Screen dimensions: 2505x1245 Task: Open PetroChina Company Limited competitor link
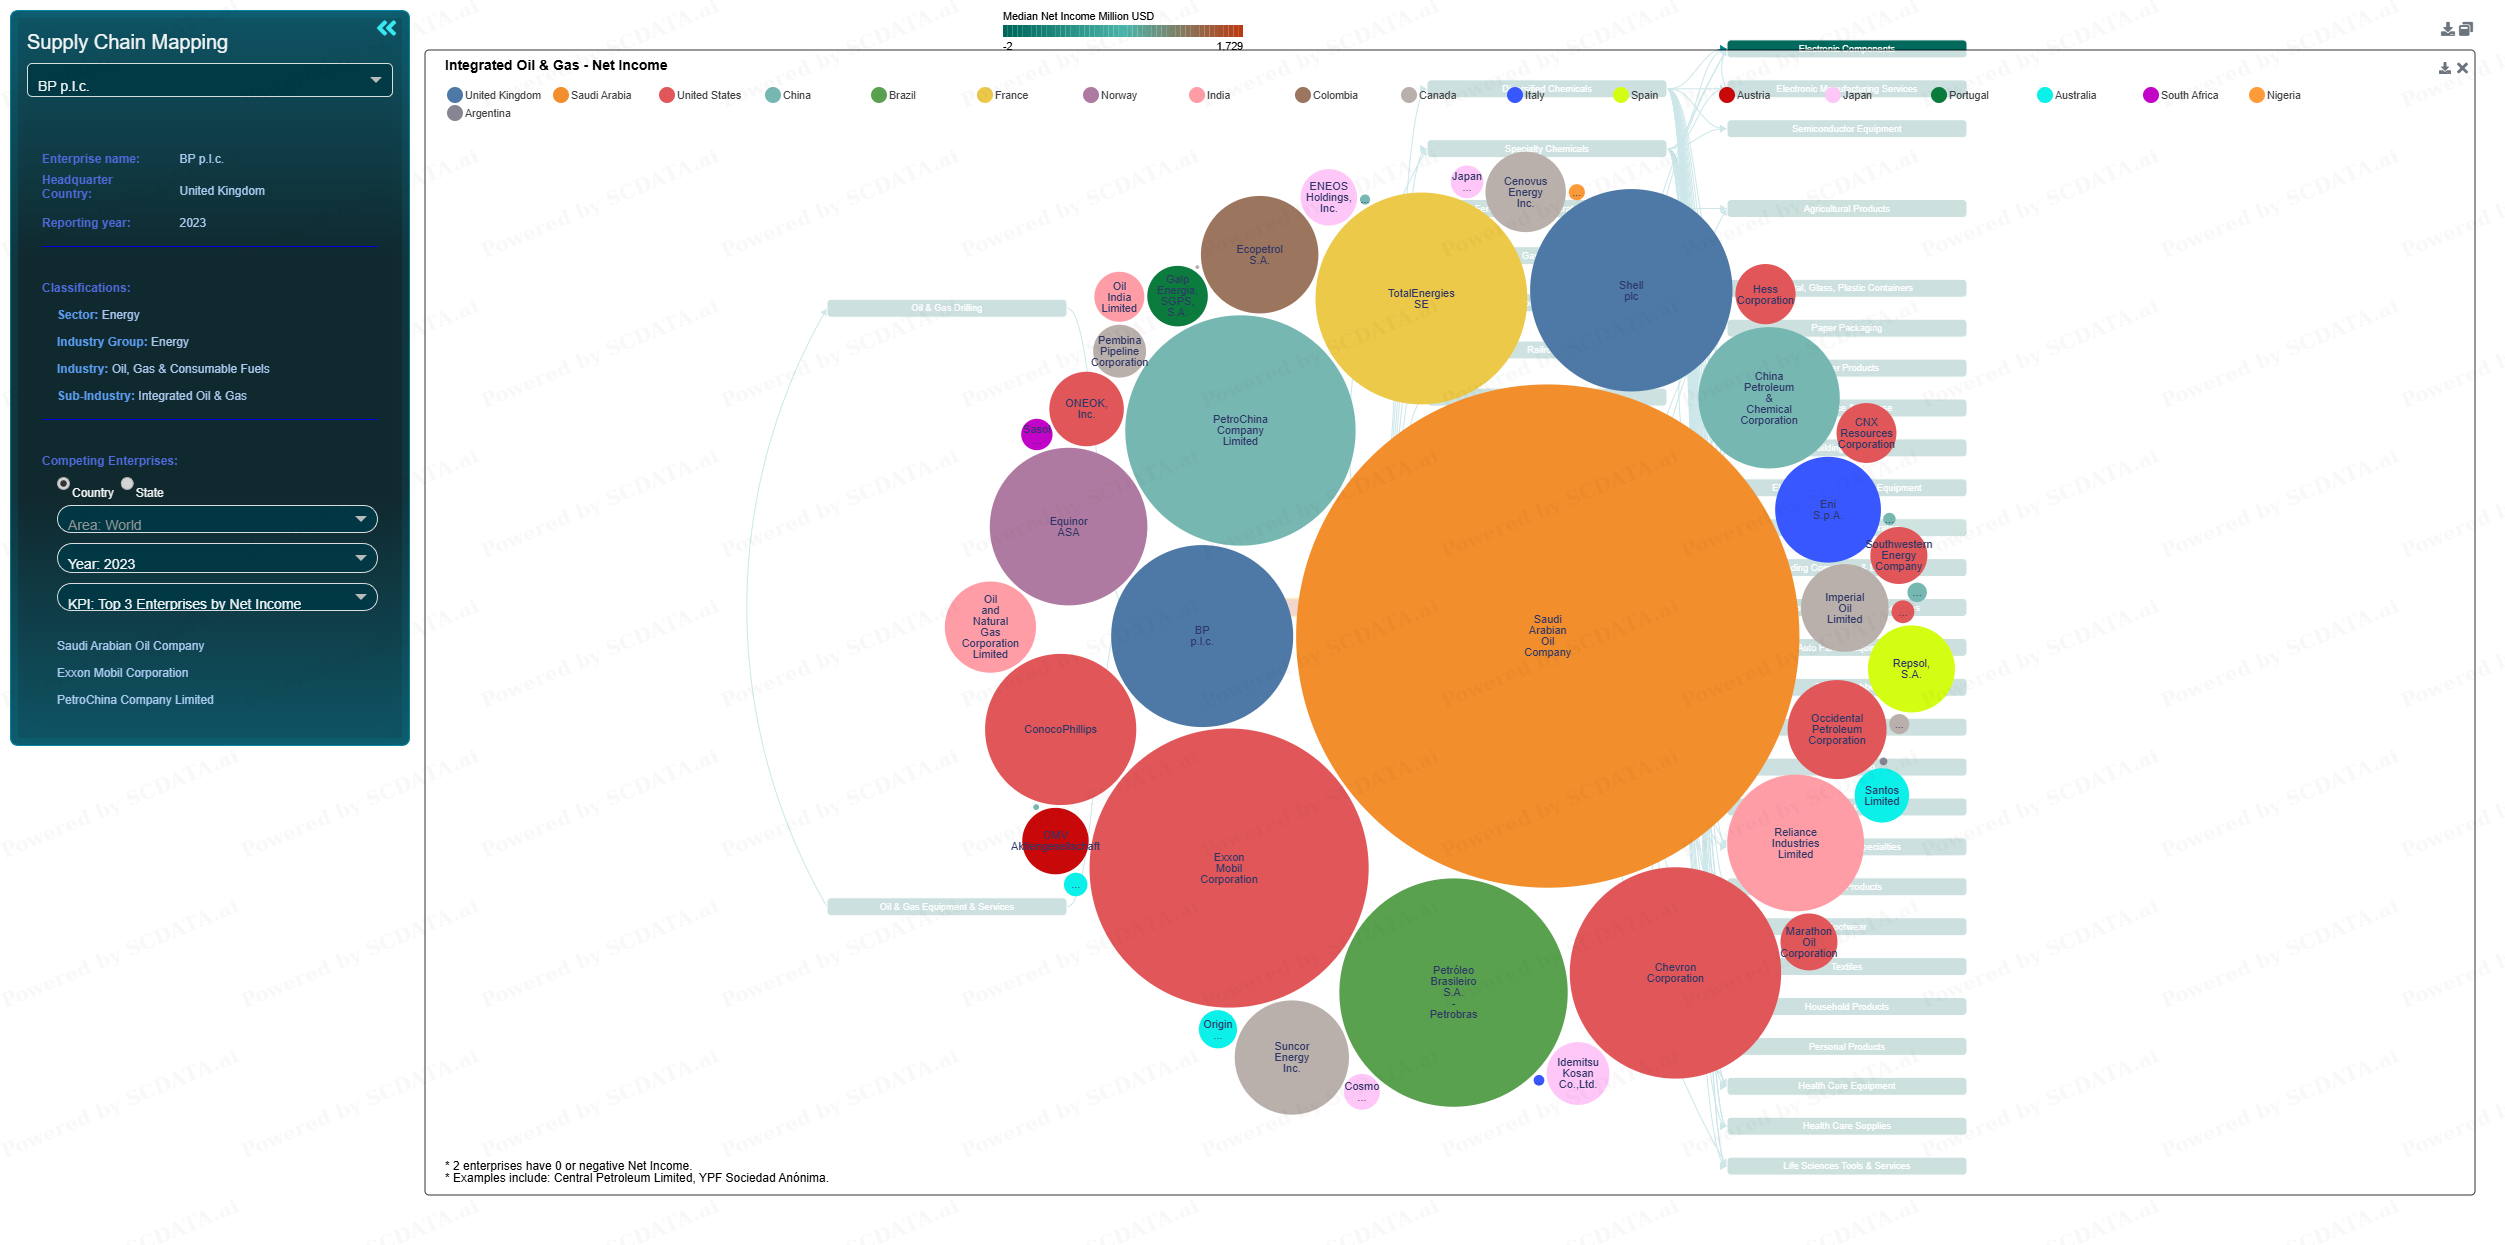pyautogui.click(x=135, y=700)
